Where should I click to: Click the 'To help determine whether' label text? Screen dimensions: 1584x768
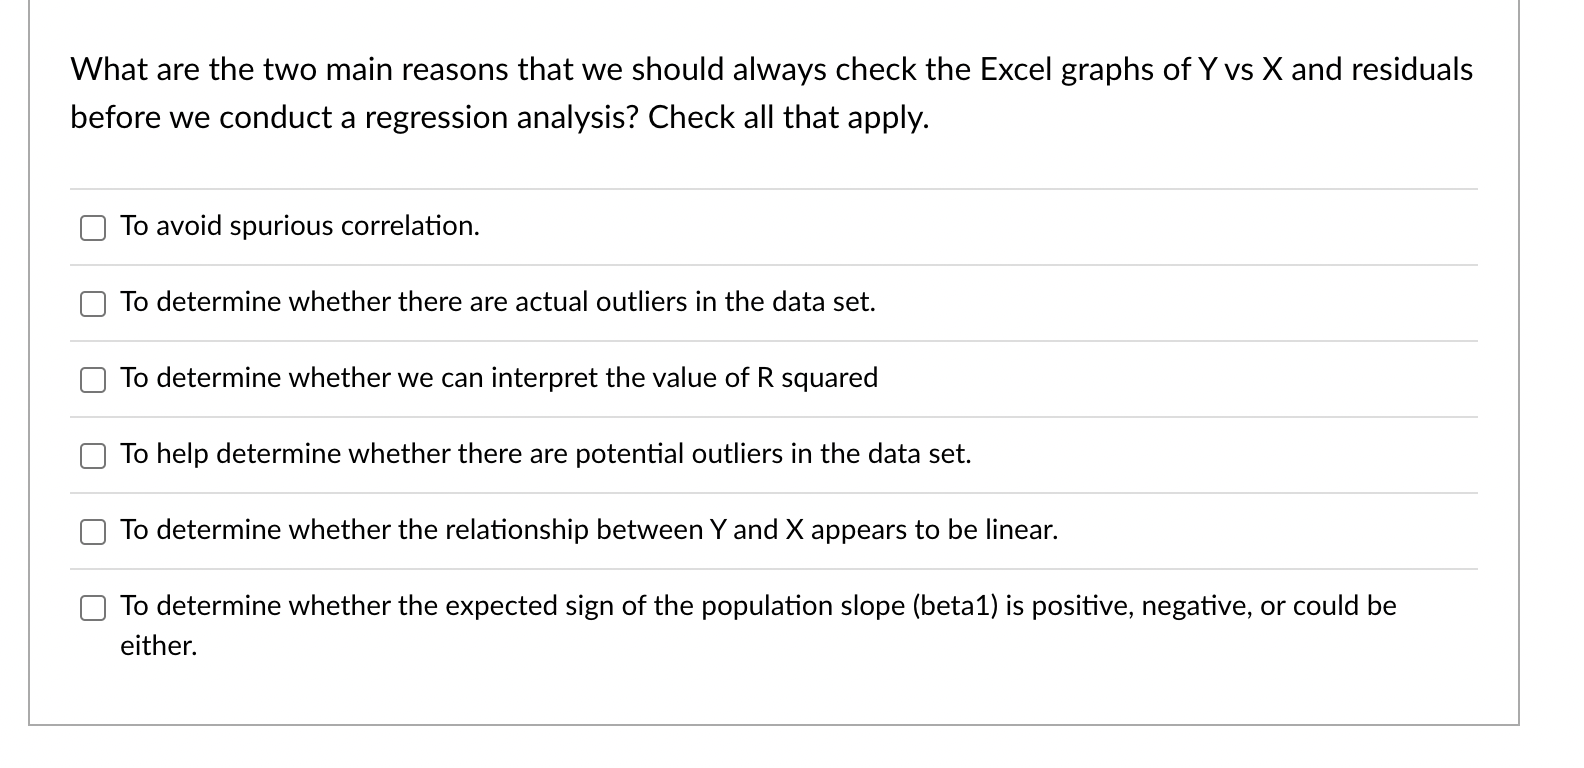546,454
